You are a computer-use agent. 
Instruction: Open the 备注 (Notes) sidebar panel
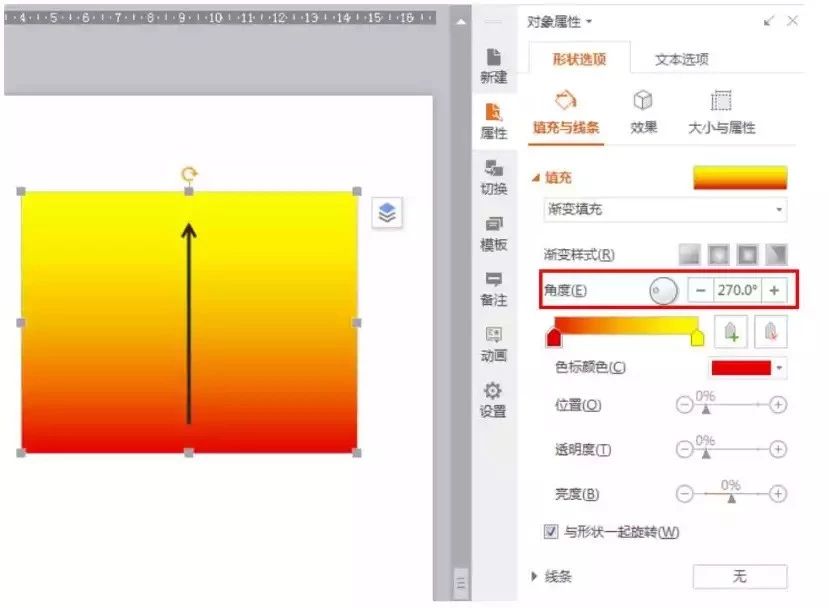494,289
